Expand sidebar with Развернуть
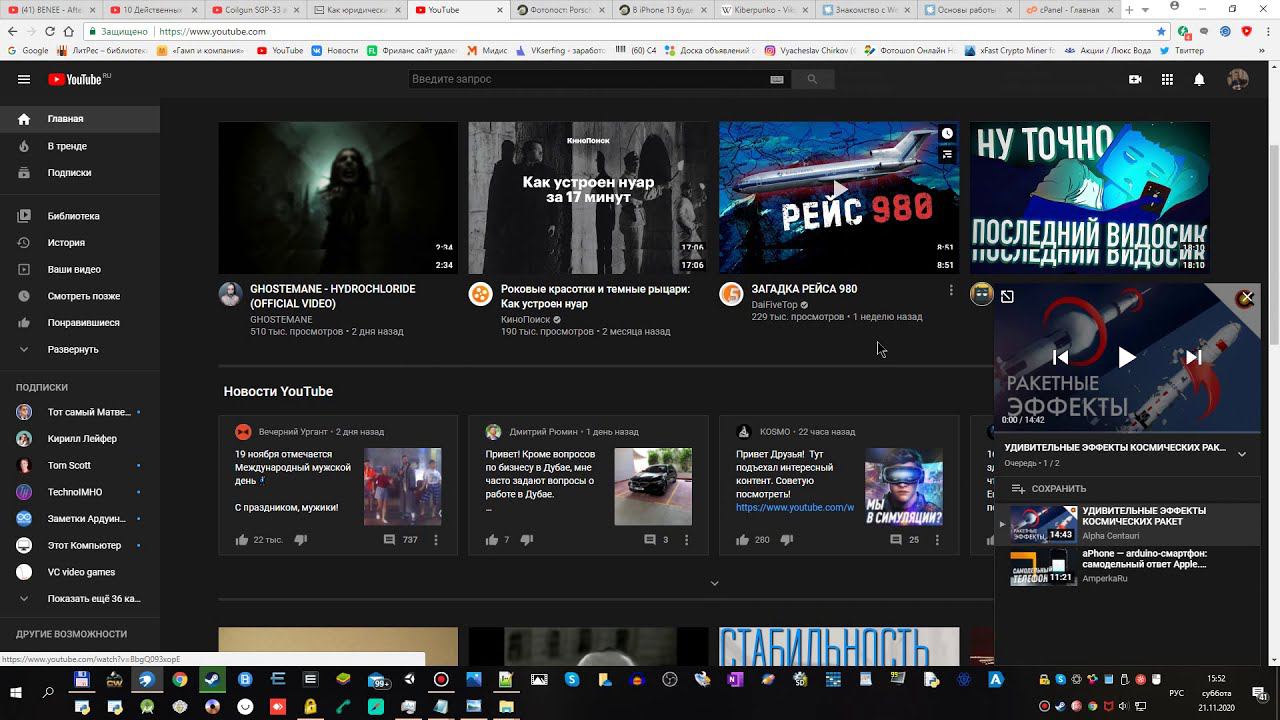The image size is (1280, 720). point(80,350)
